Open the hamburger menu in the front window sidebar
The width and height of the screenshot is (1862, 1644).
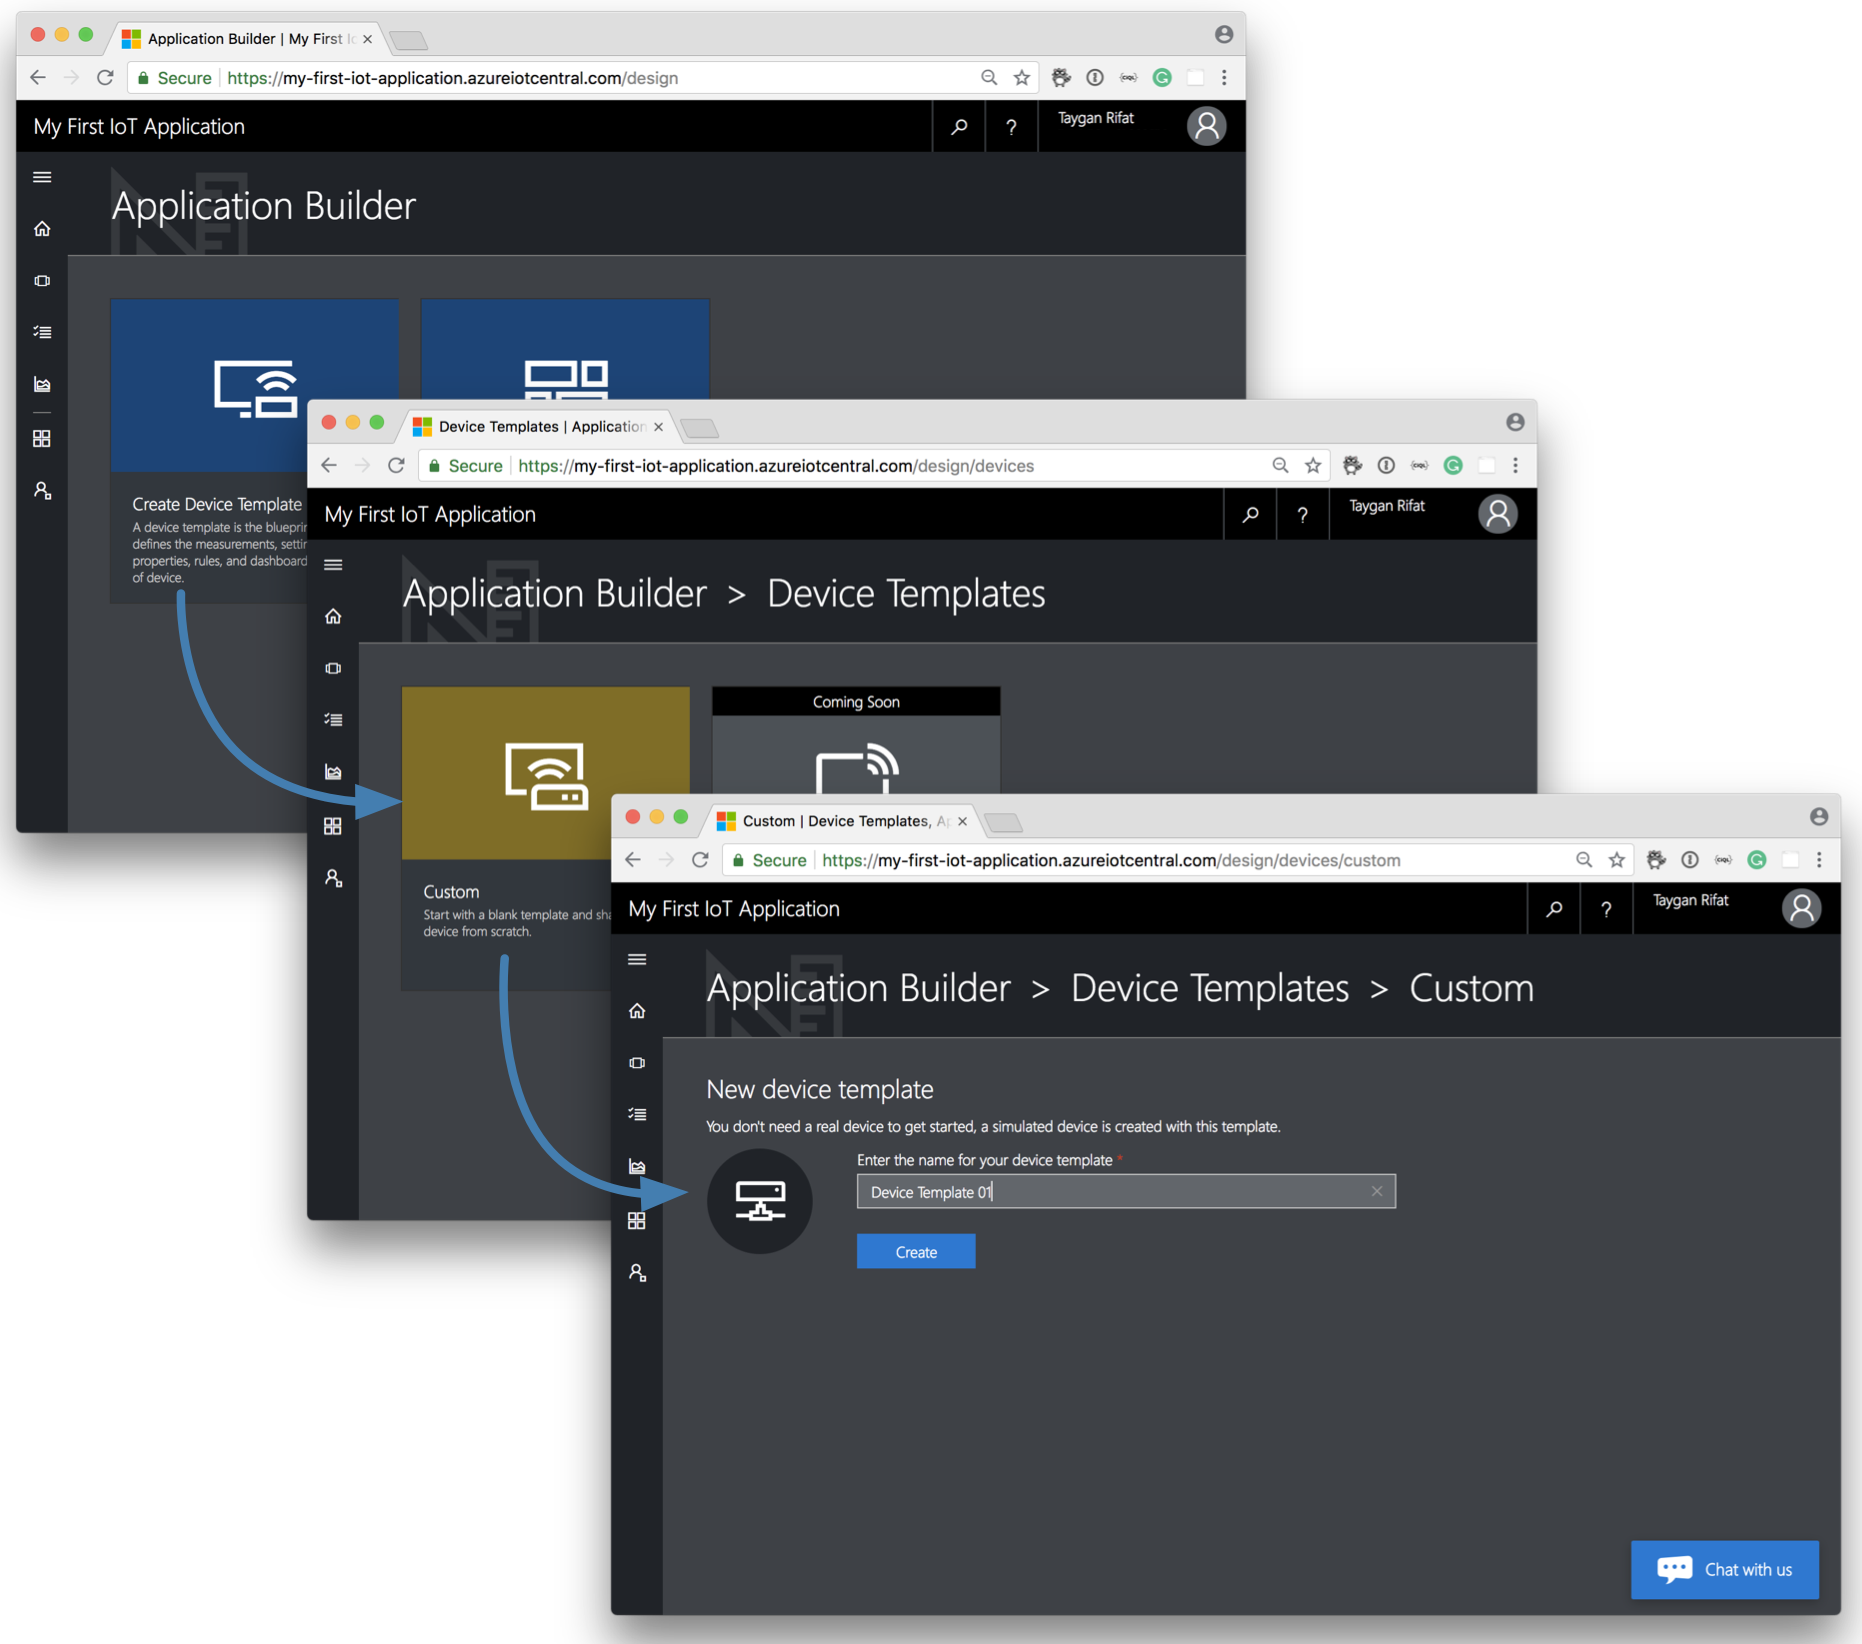[x=637, y=959]
